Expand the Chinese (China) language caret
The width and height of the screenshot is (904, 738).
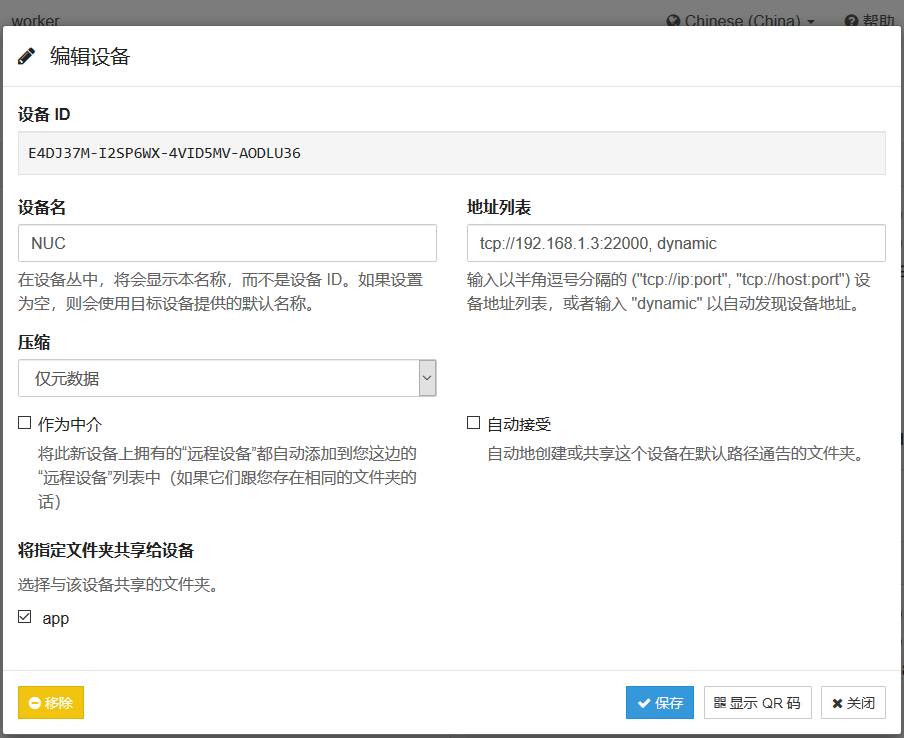click(x=810, y=21)
